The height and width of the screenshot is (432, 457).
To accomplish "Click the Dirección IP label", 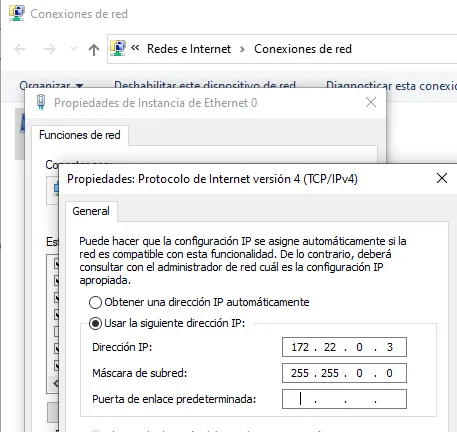I will 122,347.
